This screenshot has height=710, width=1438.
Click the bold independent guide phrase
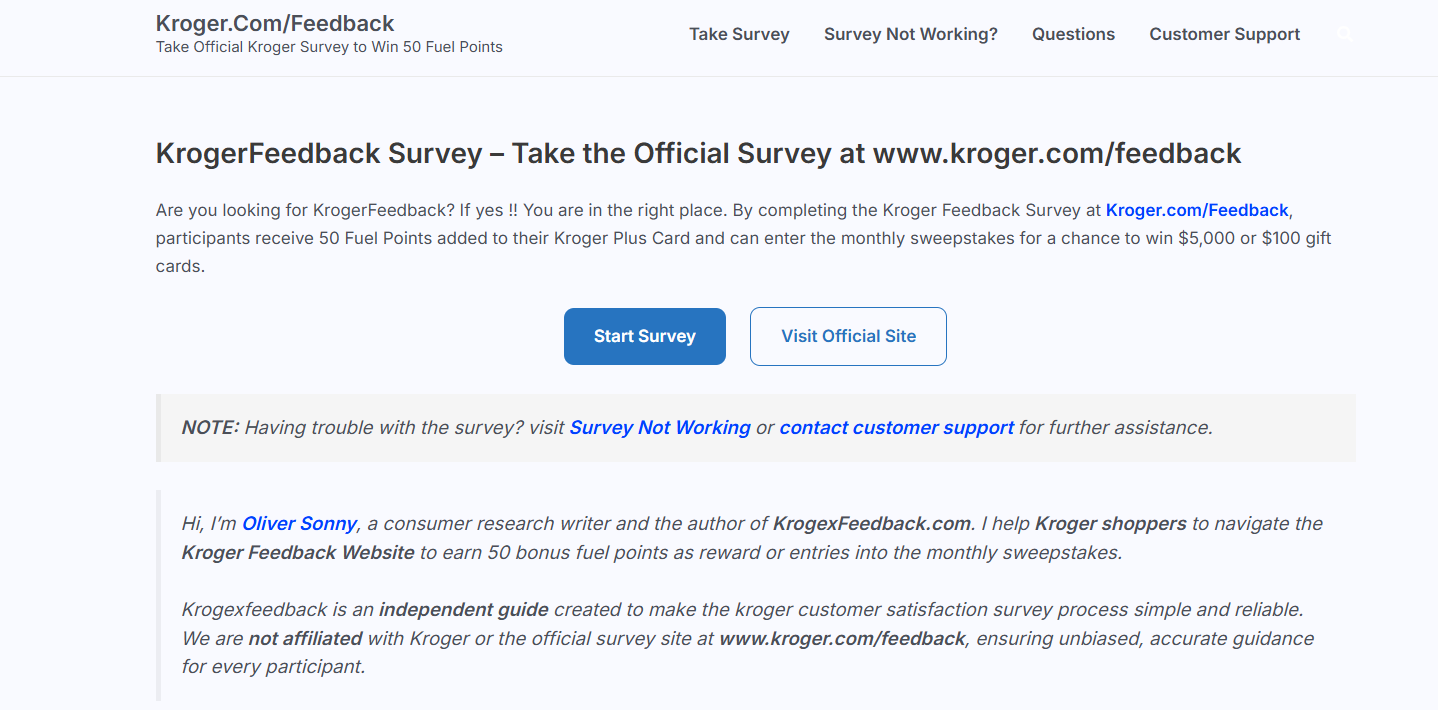point(463,609)
